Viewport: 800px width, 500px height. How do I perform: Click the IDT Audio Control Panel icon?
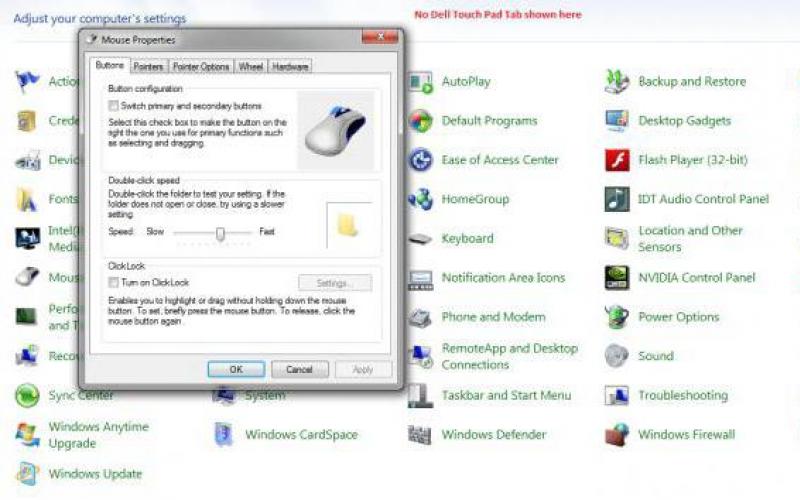[x=617, y=200]
